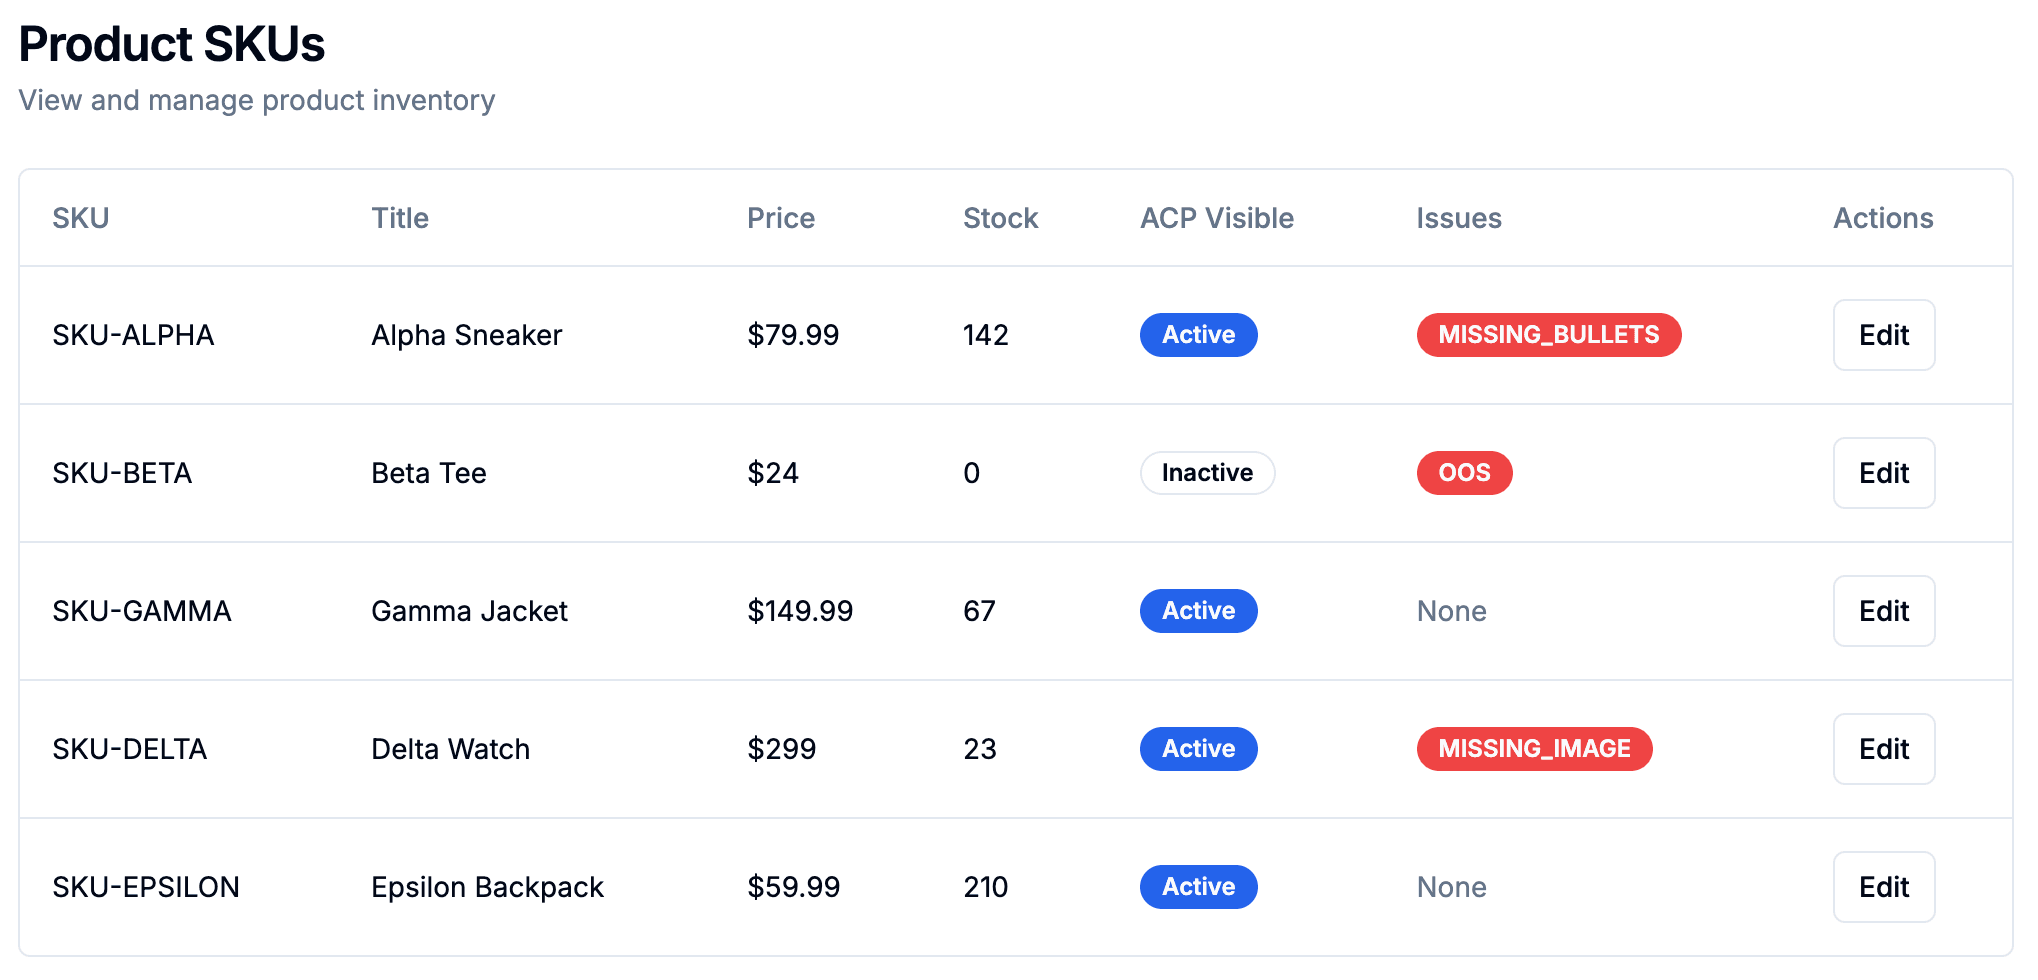Viewport: 2038px width, 980px height.
Task: Click Edit for Epsilon Backpack
Action: click(1883, 887)
